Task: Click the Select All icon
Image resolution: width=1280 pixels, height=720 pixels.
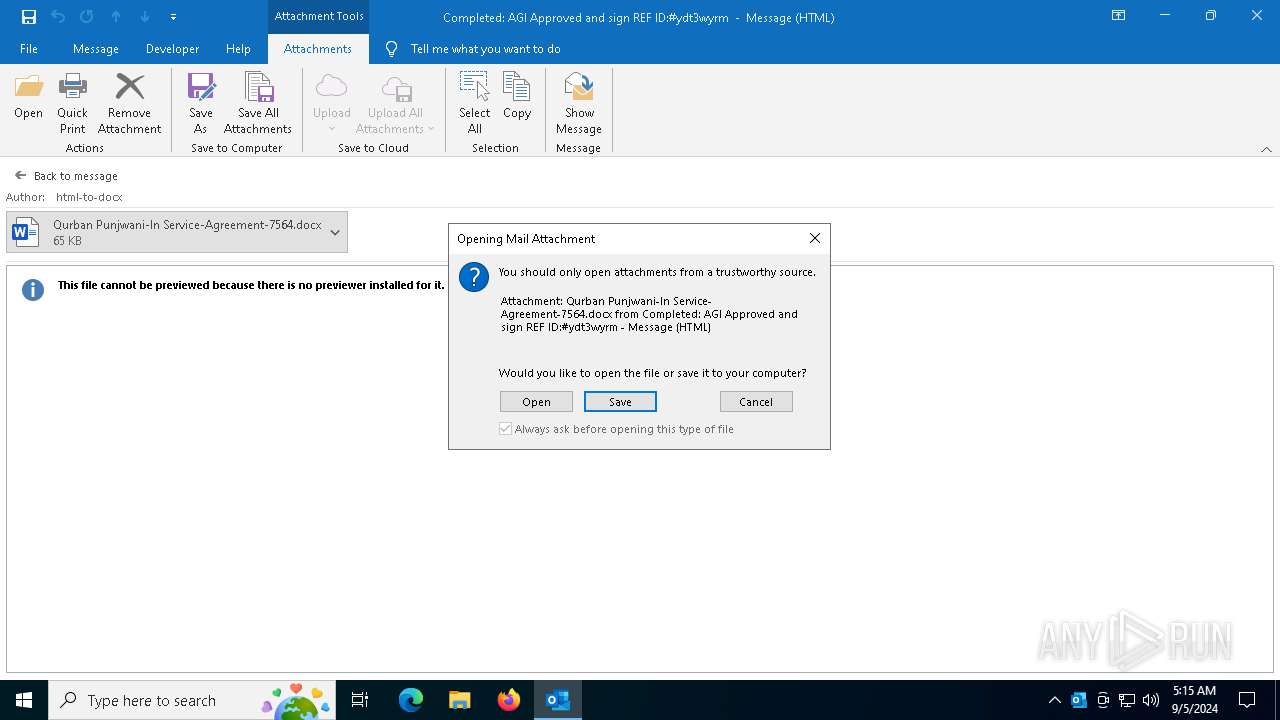Action: (x=474, y=88)
